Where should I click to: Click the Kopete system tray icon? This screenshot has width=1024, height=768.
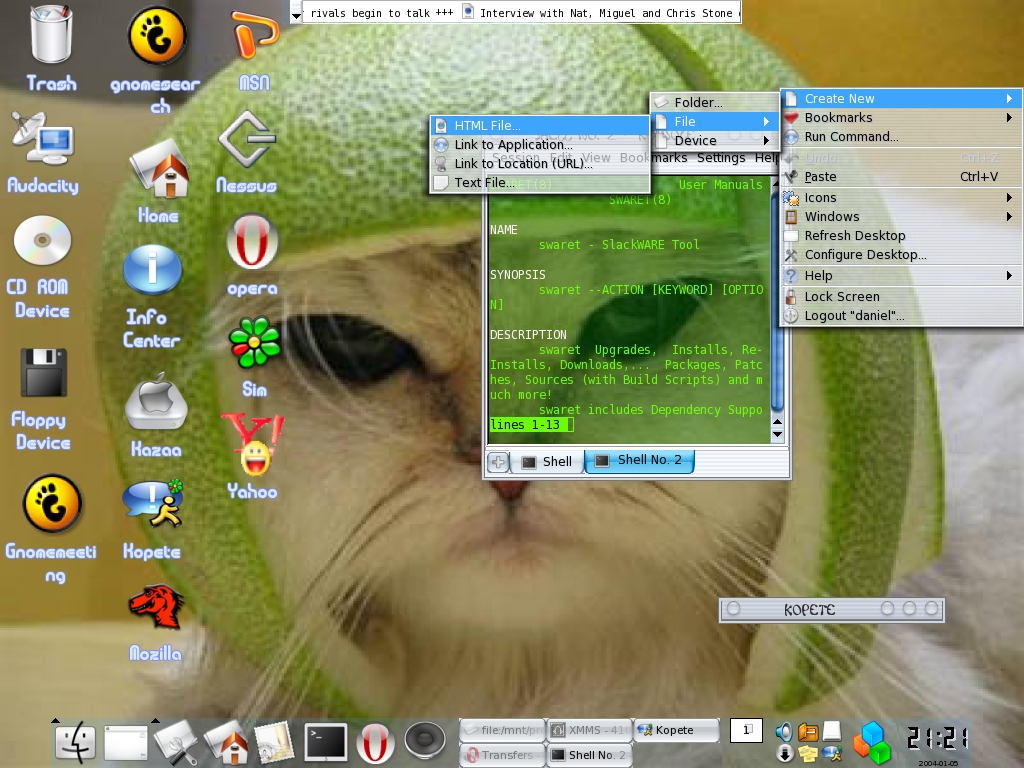(831, 754)
